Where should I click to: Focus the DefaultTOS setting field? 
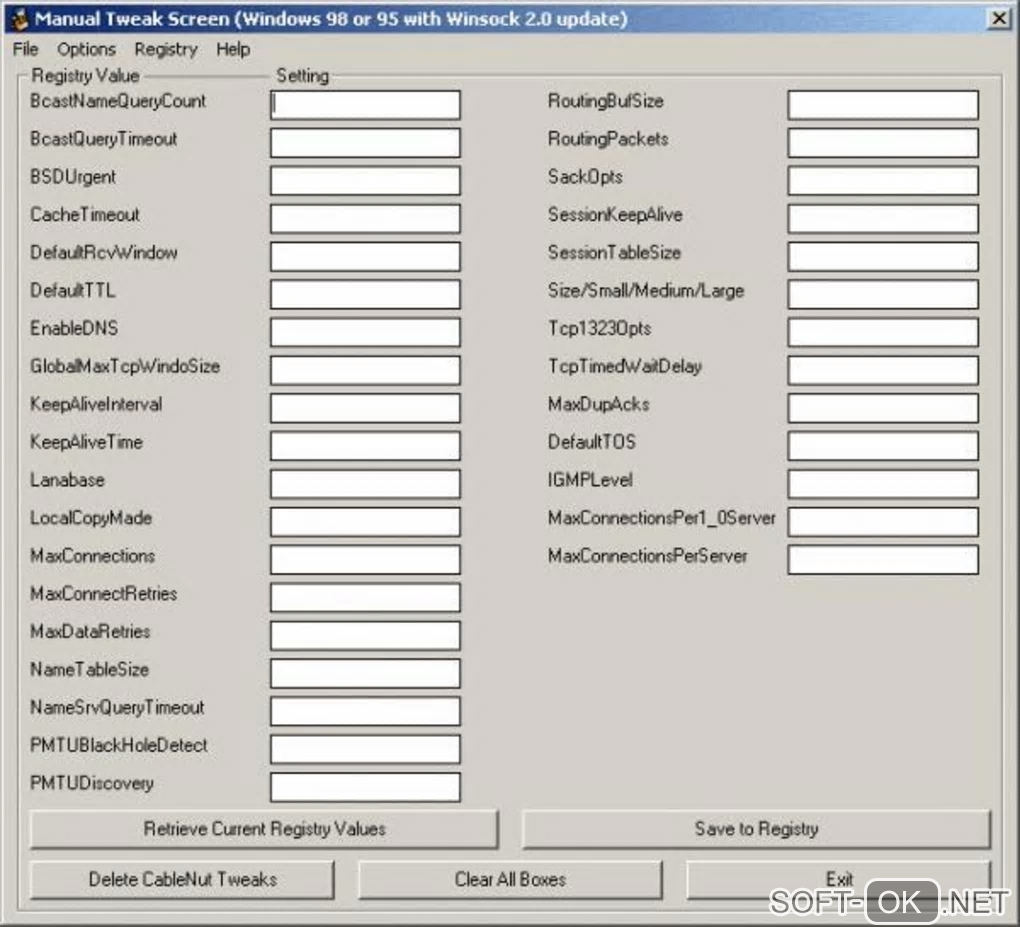point(883,446)
